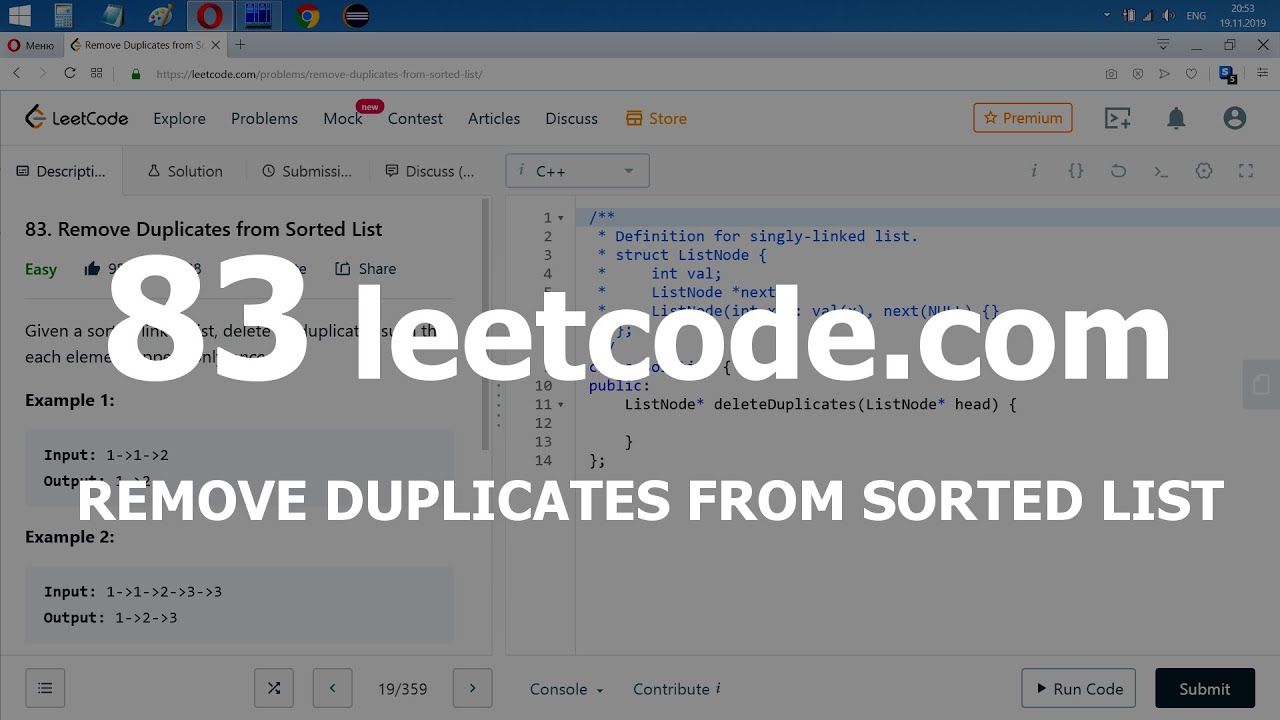
Task: Switch to the Discuss tab in problem panel
Action: pos(430,171)
